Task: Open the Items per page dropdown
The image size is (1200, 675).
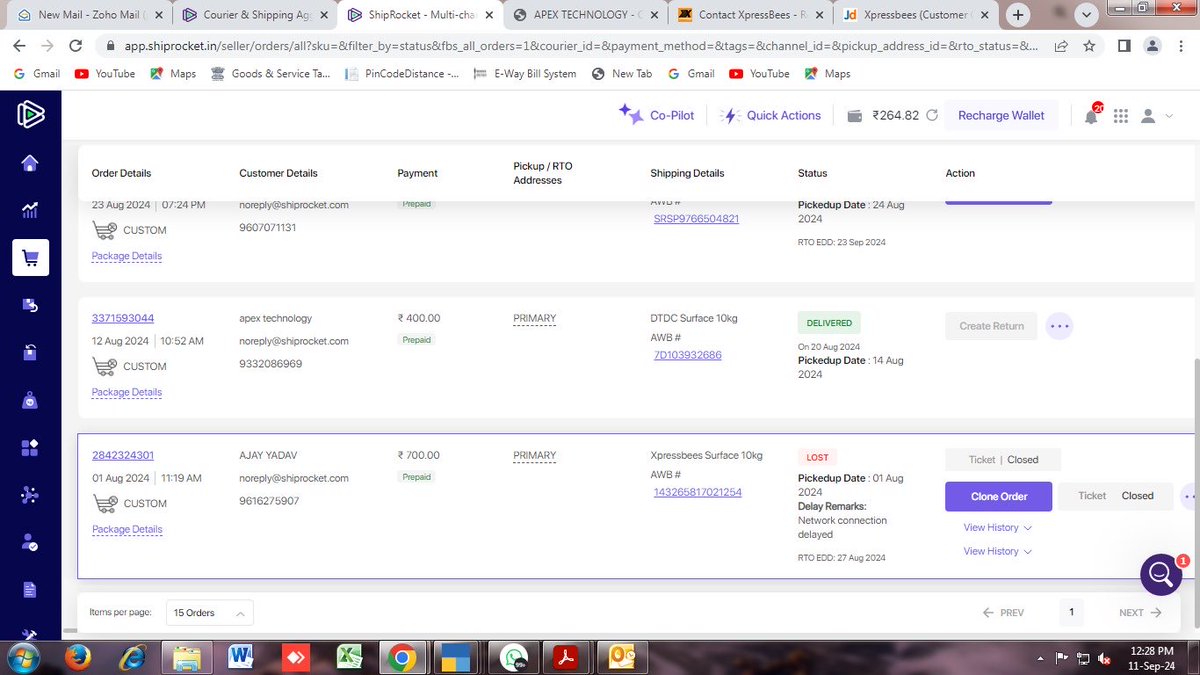Action: point(209,612)
